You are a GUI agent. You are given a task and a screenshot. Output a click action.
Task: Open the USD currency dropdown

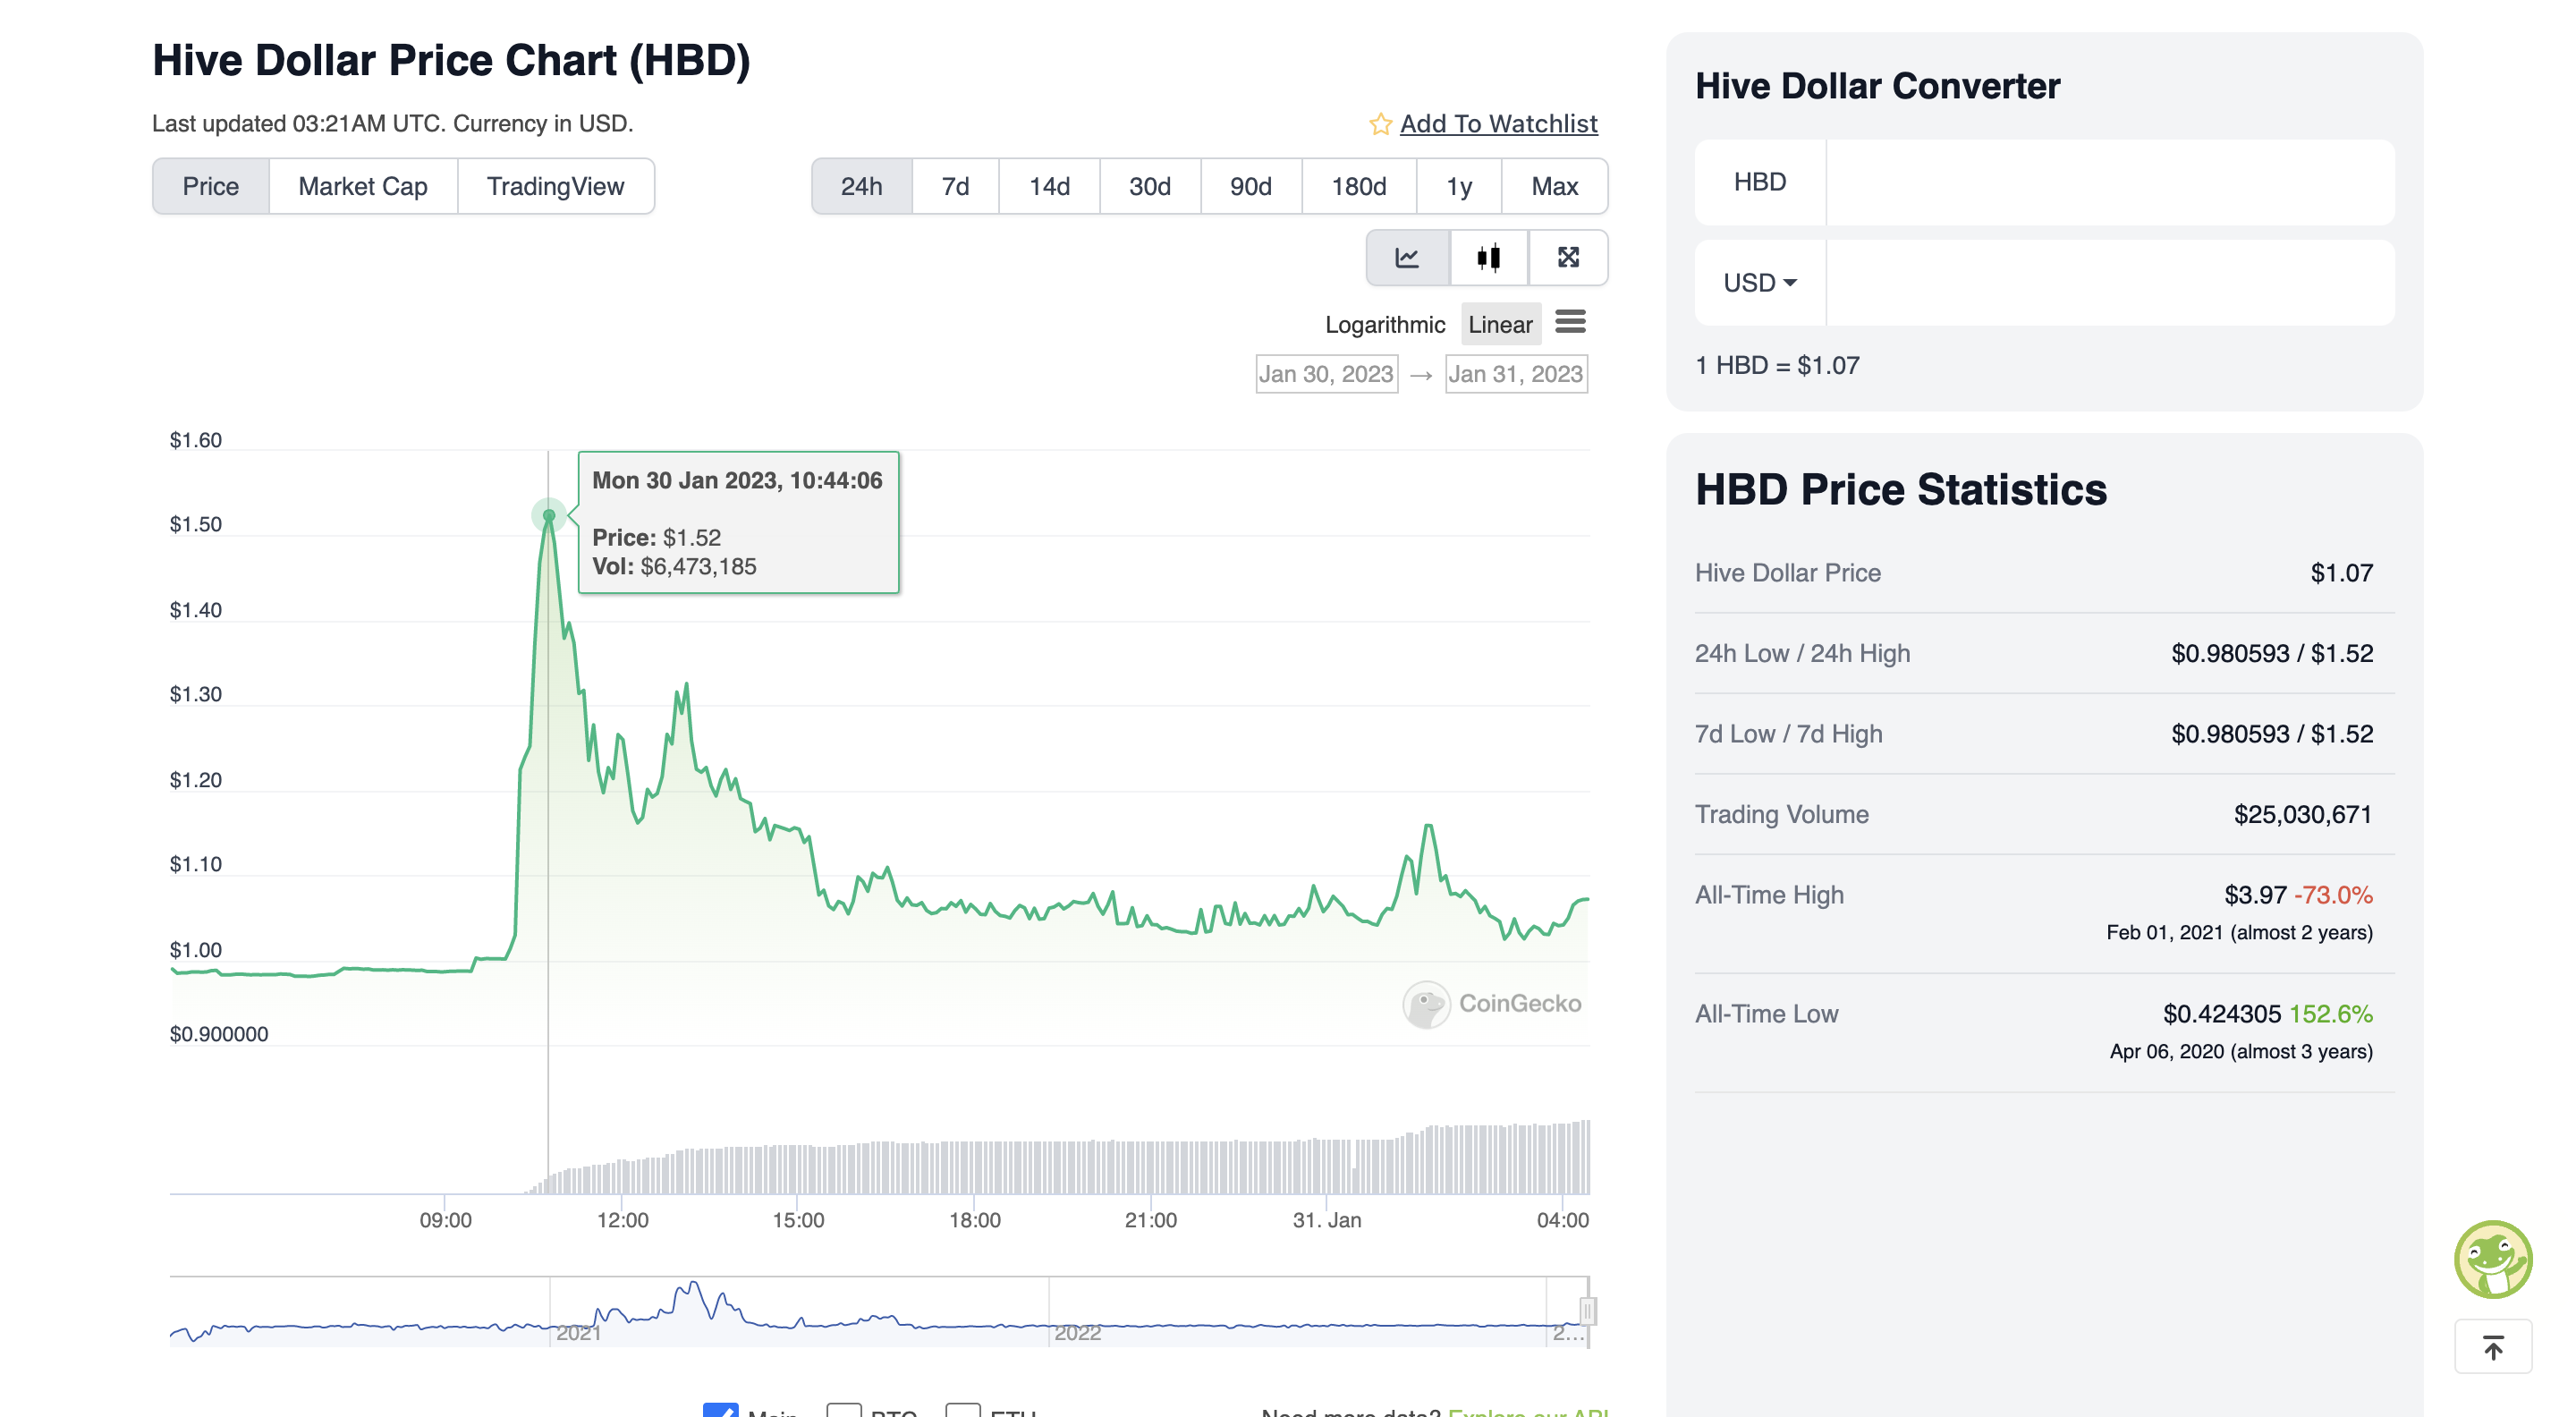[x=1760, y=283]
